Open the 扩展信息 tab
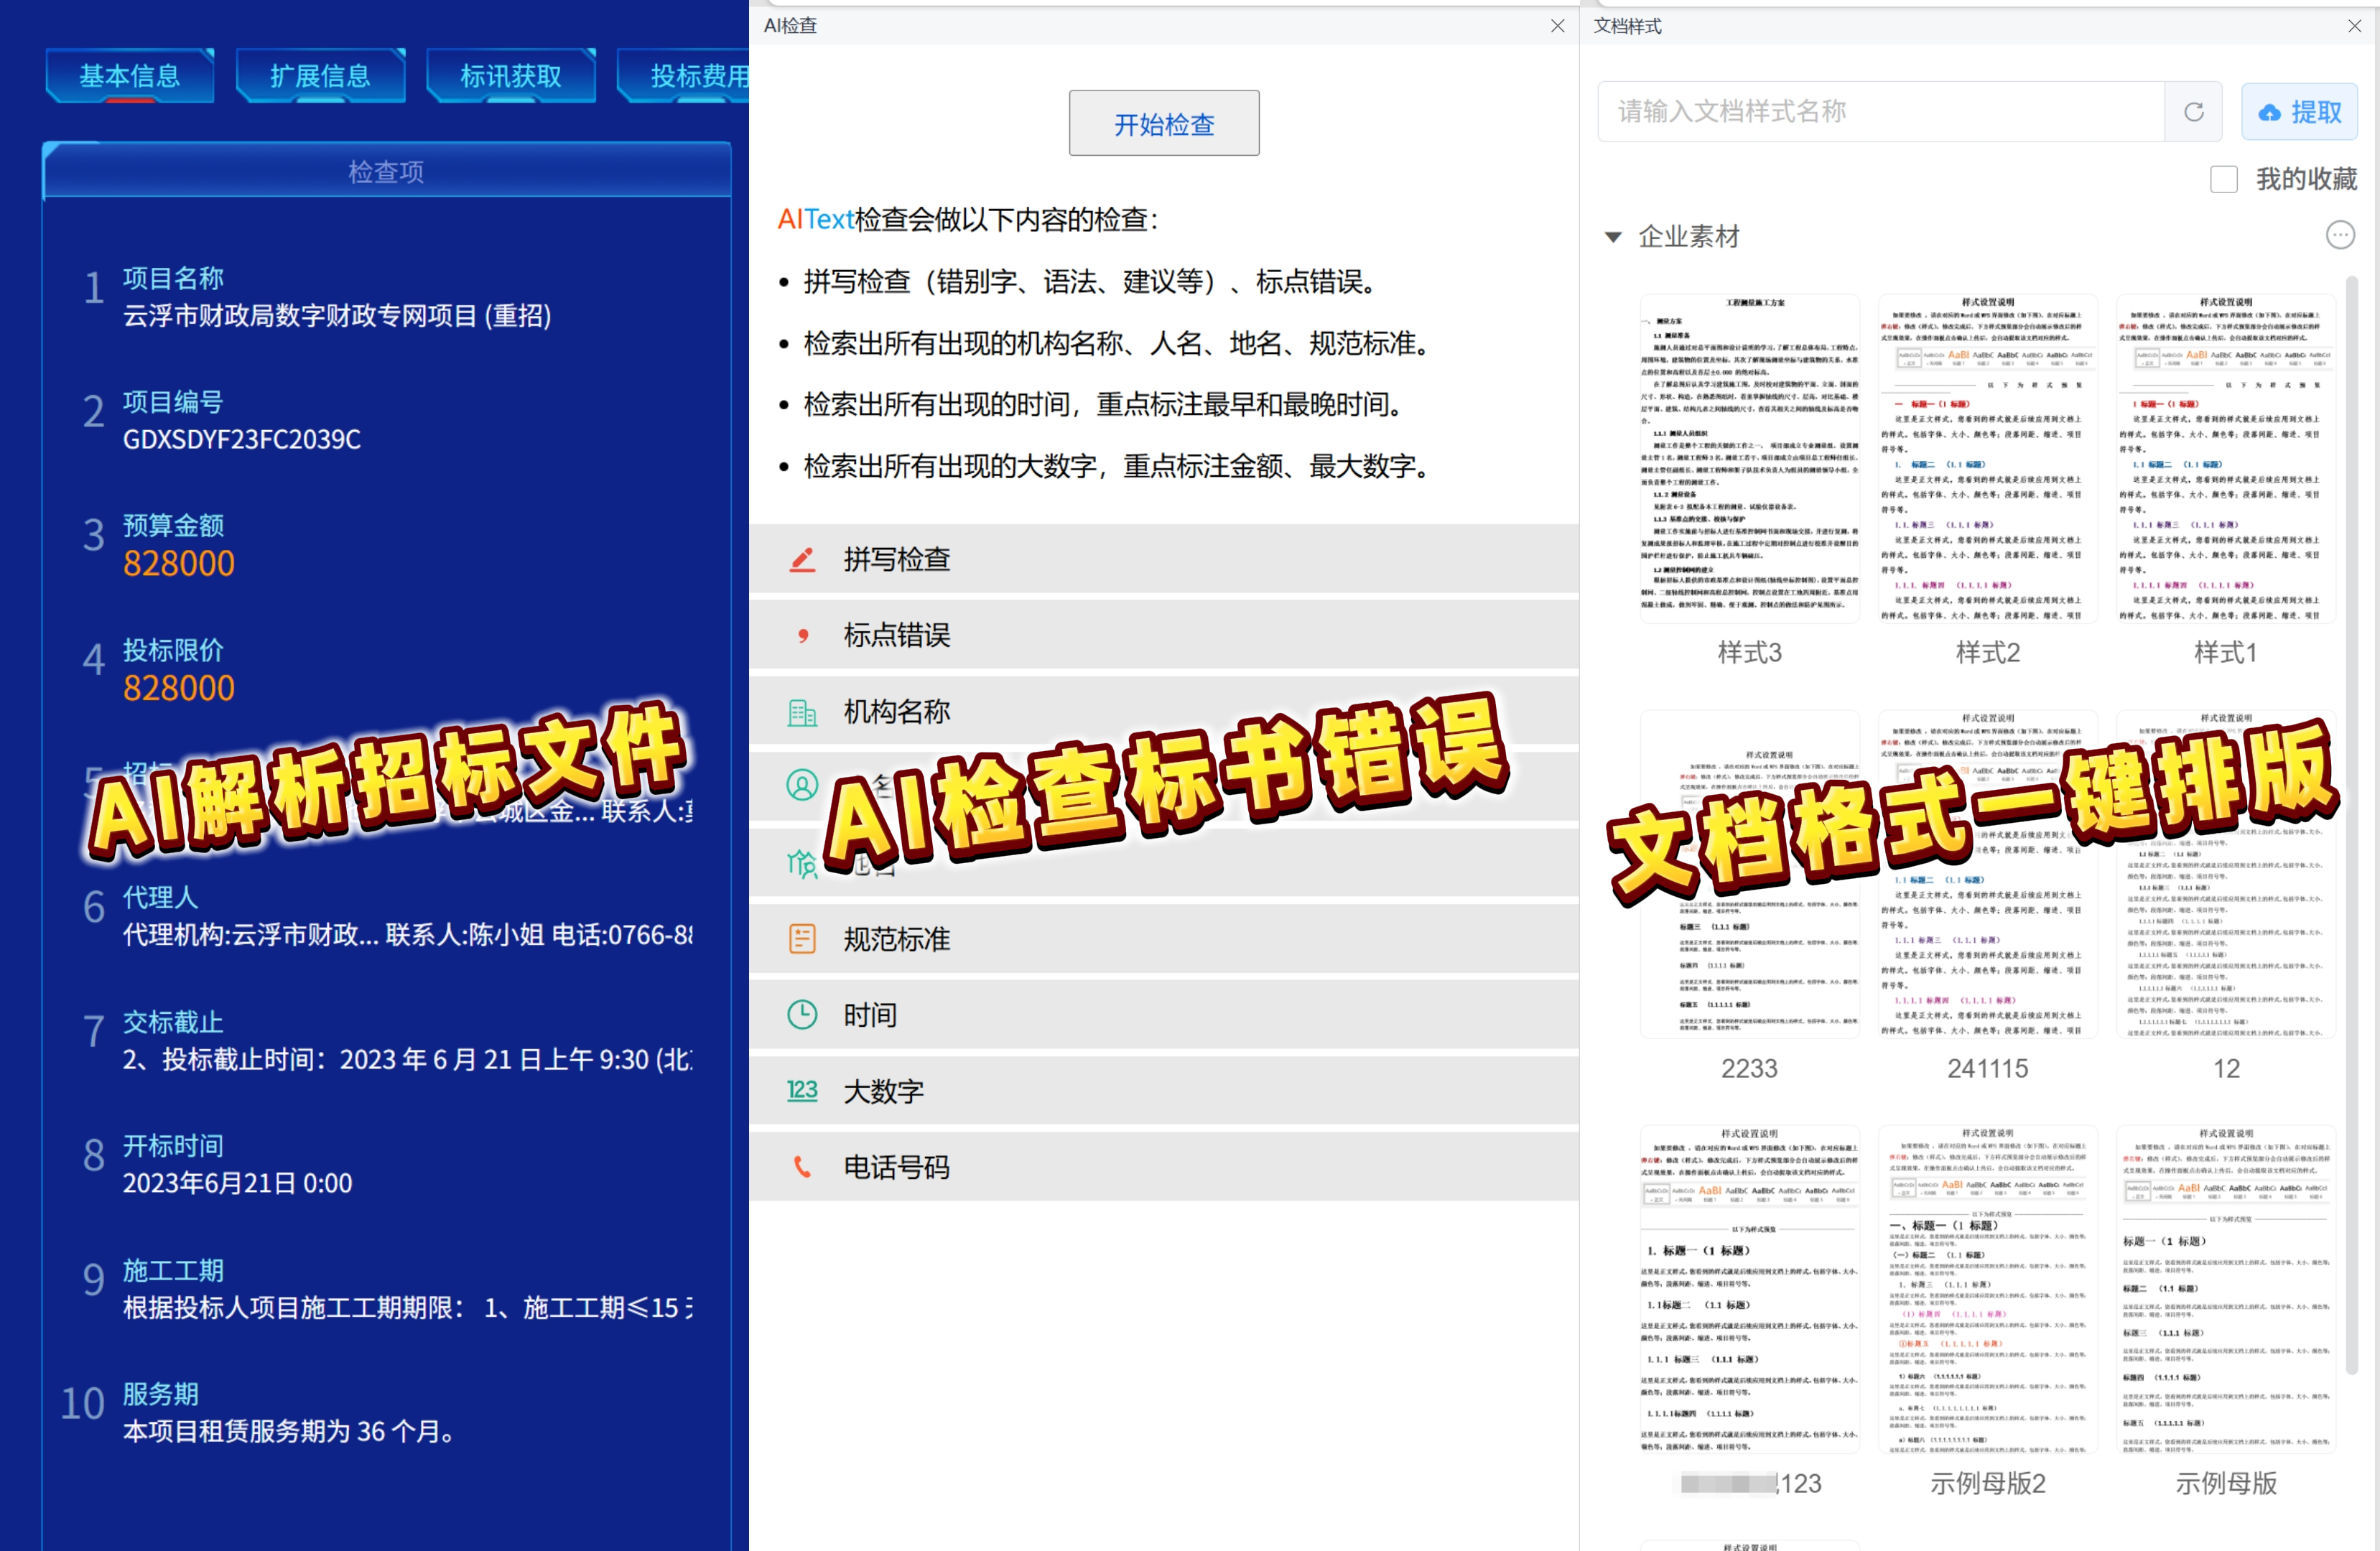 point(320,76)
